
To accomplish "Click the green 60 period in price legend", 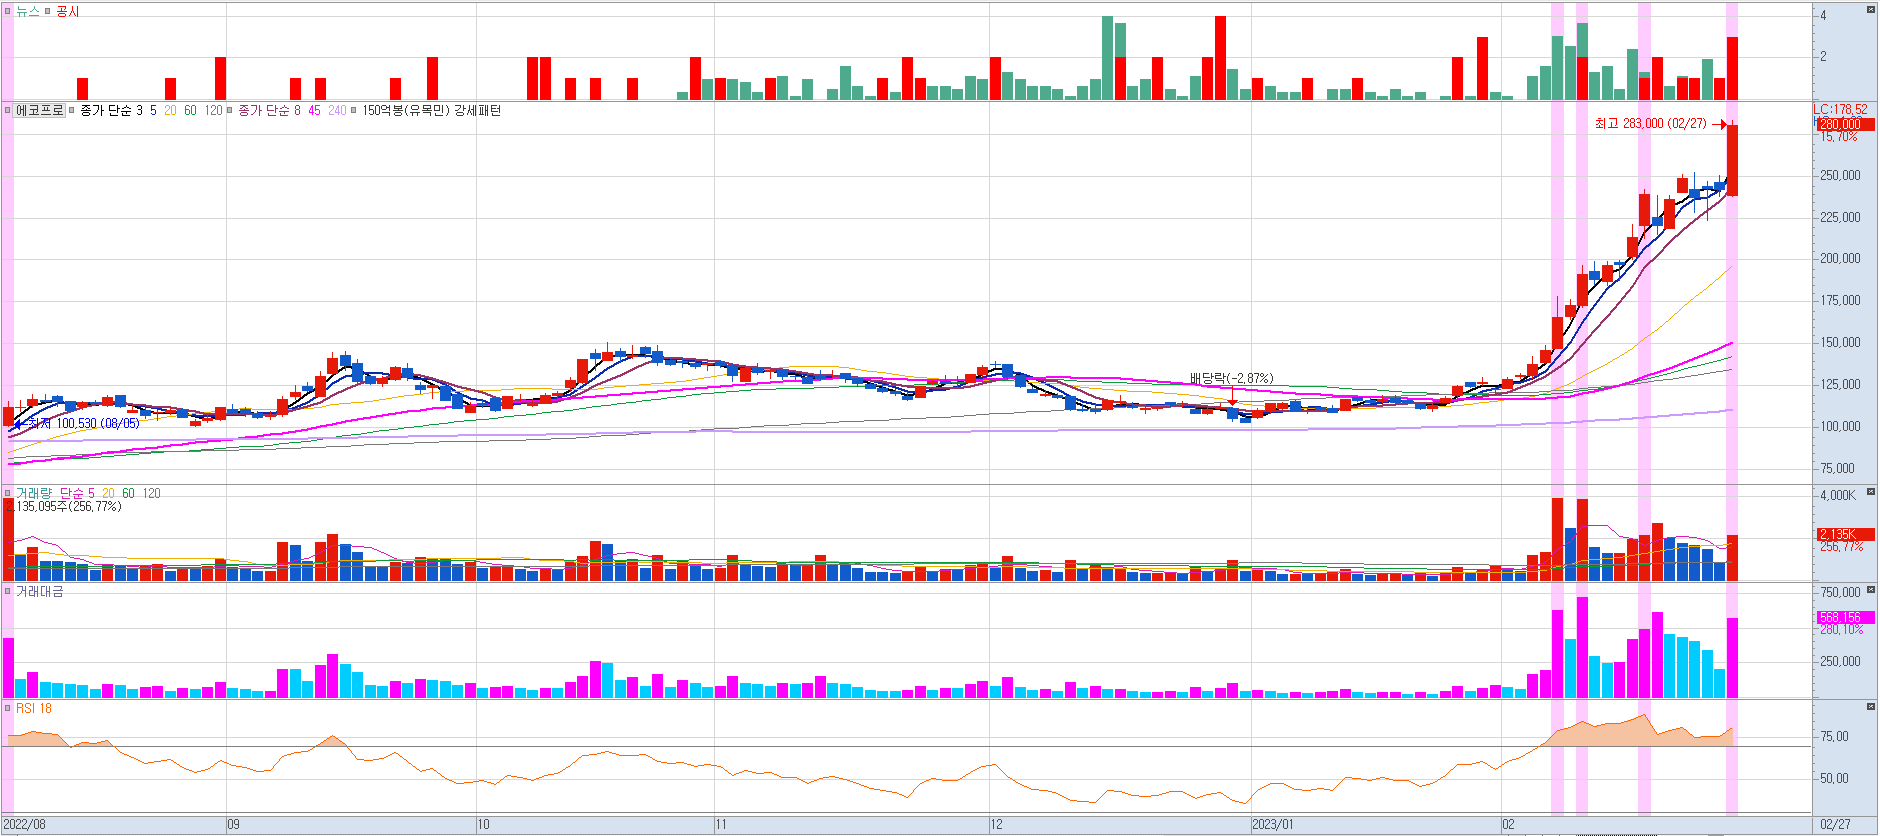I will coord(190,110).
